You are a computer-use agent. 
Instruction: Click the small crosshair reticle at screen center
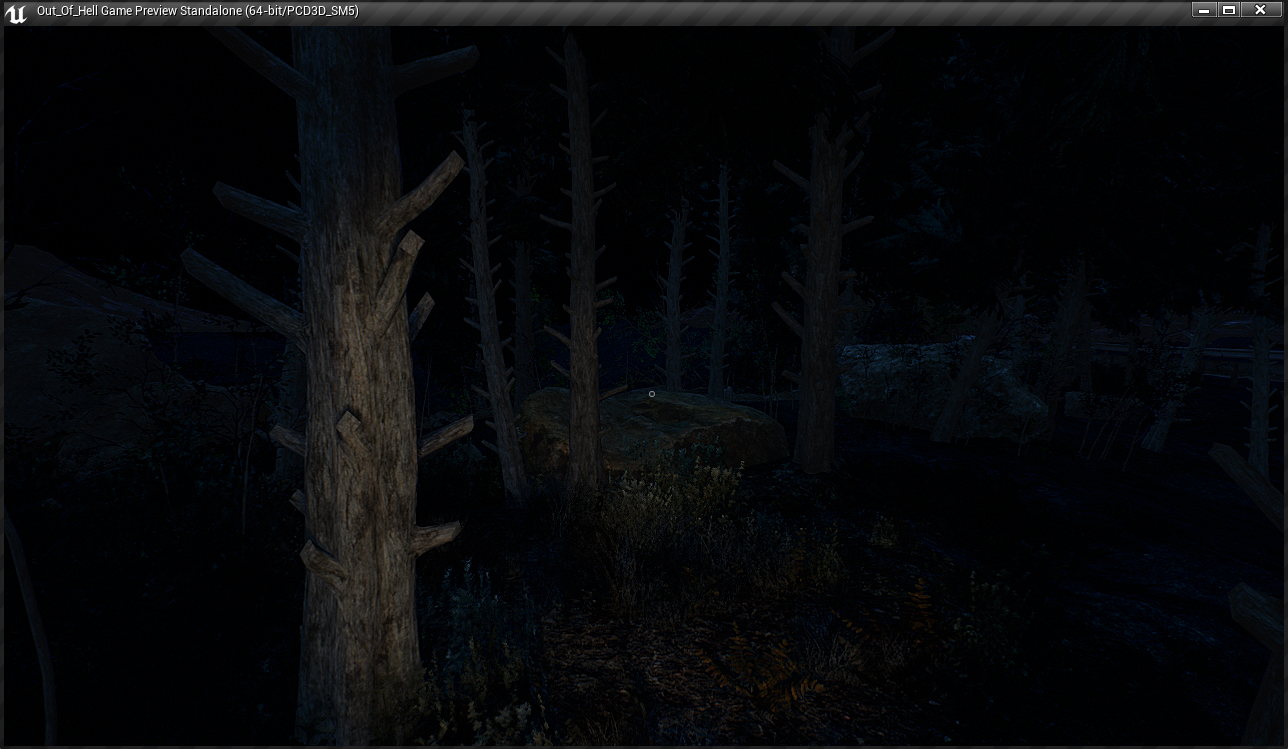[652, 394]
